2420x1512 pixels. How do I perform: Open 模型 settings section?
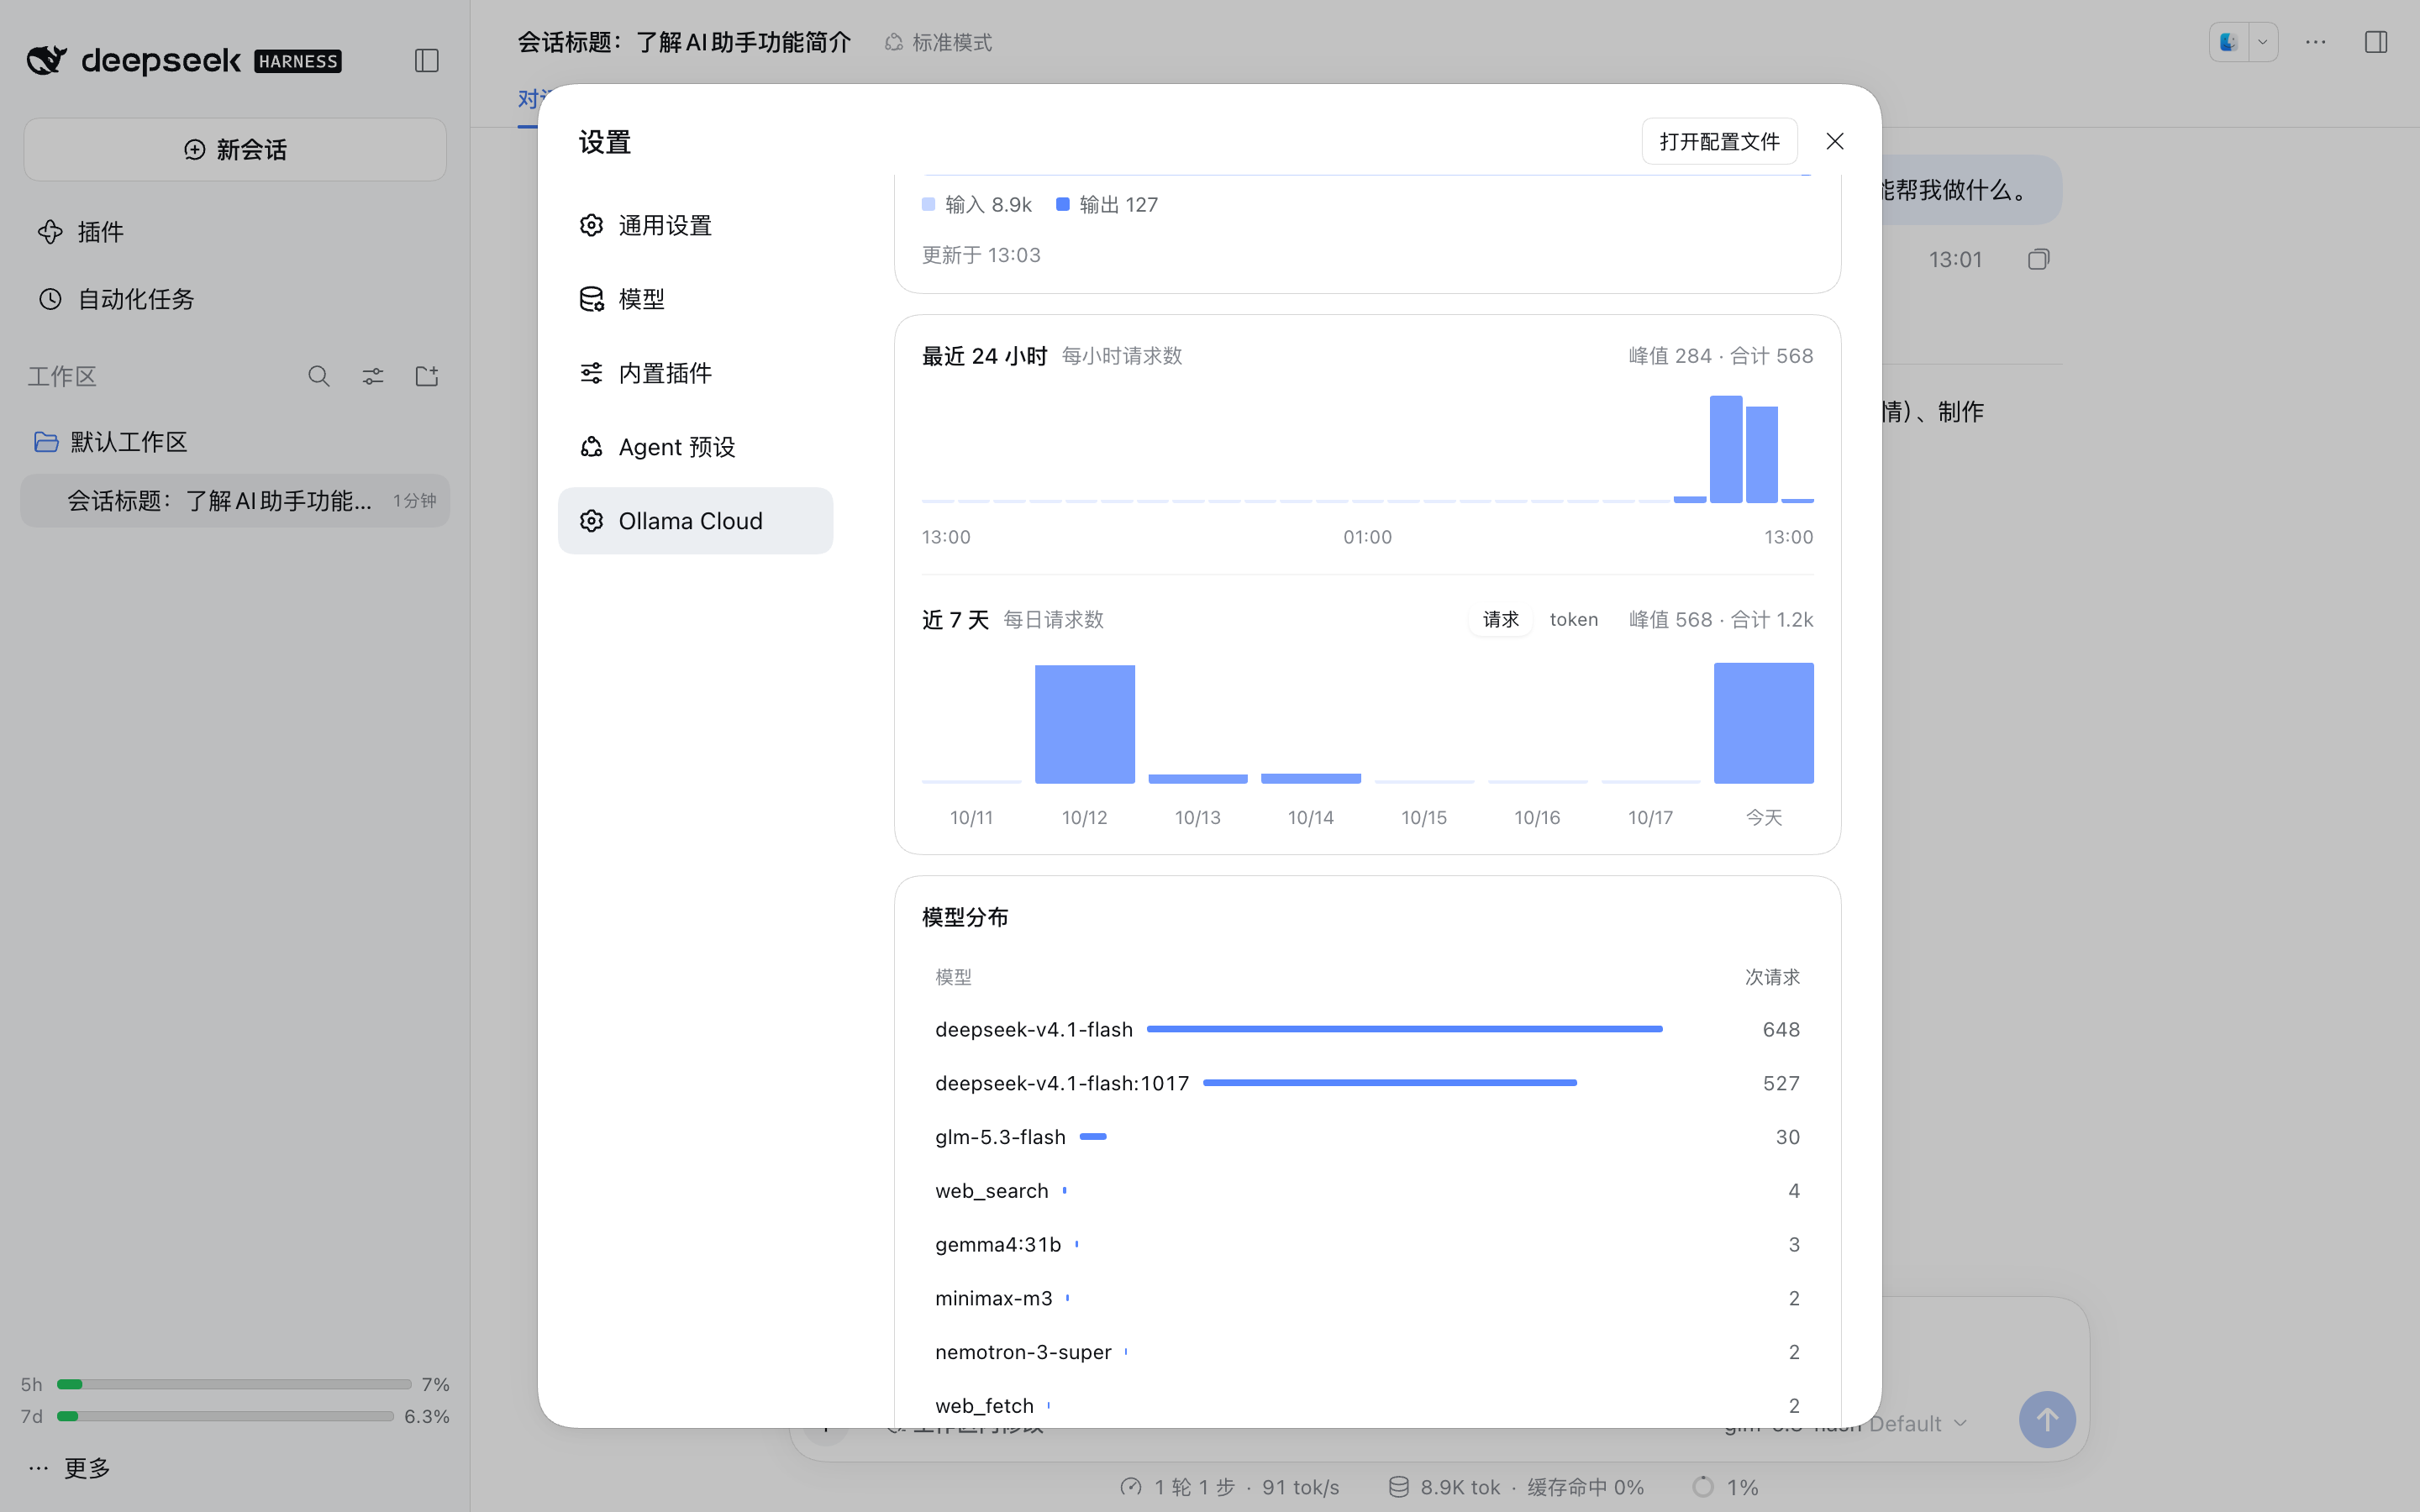[x=695, y=299]
